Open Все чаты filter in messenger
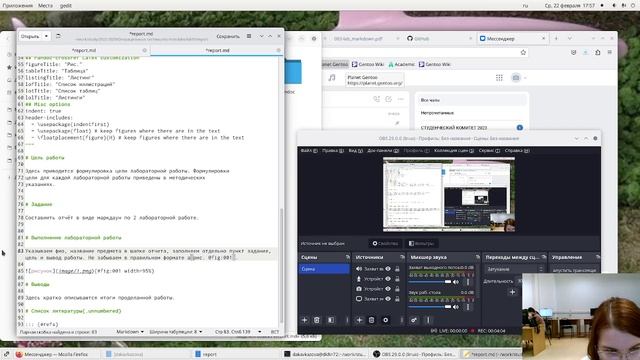640x360 pixels. (x=471, y=100)
